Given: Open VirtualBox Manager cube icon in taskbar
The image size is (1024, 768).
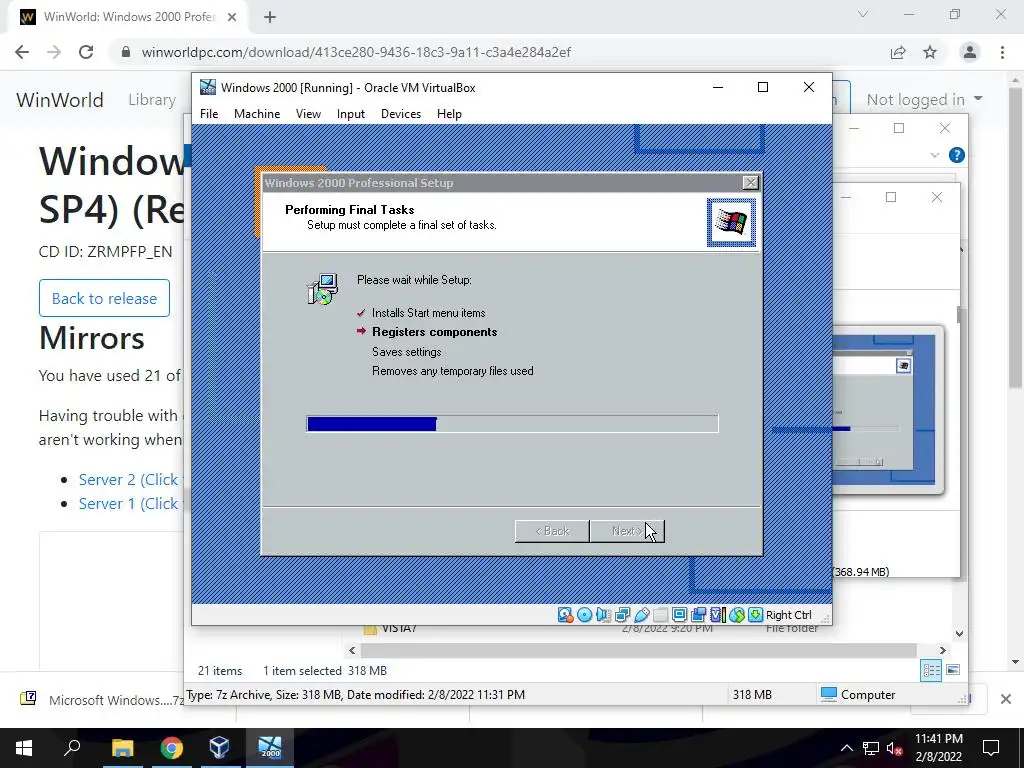Looking at the screenshot, I should pos(220,748).
